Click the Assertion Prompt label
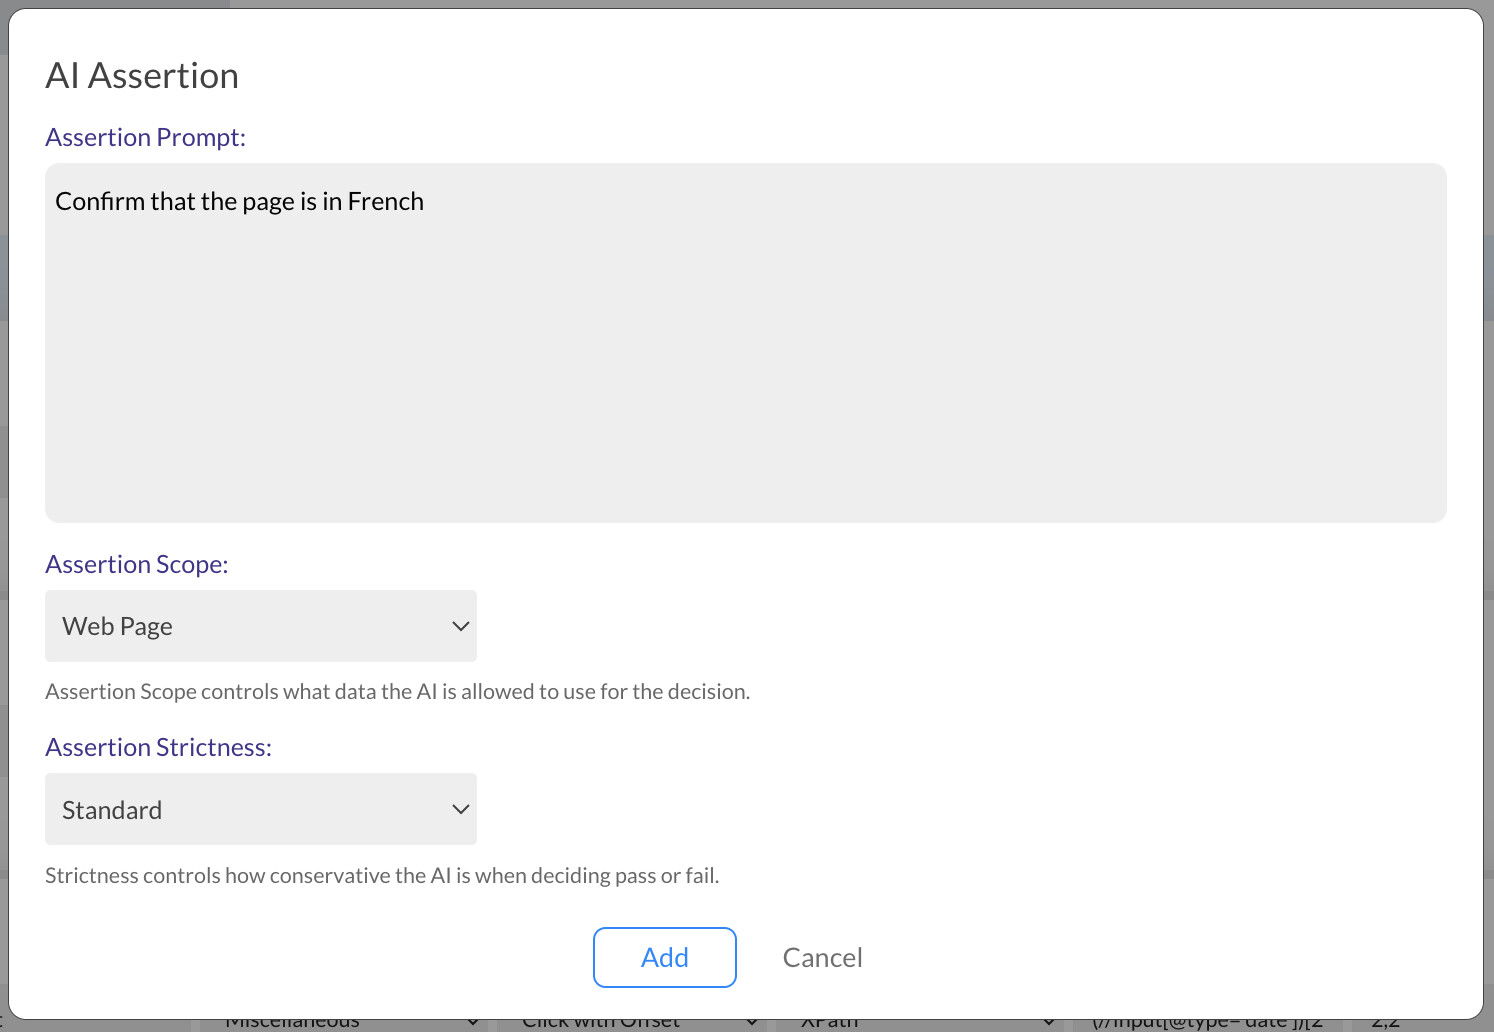1494x1032 pixels. point(145,137)
